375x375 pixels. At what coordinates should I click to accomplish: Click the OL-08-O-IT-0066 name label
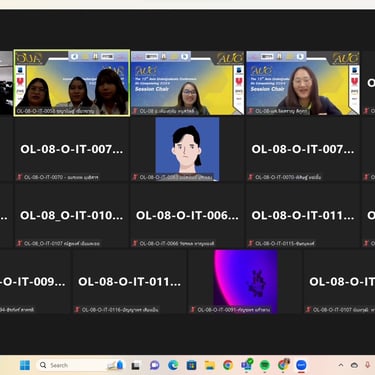click(x=177, y=243)
